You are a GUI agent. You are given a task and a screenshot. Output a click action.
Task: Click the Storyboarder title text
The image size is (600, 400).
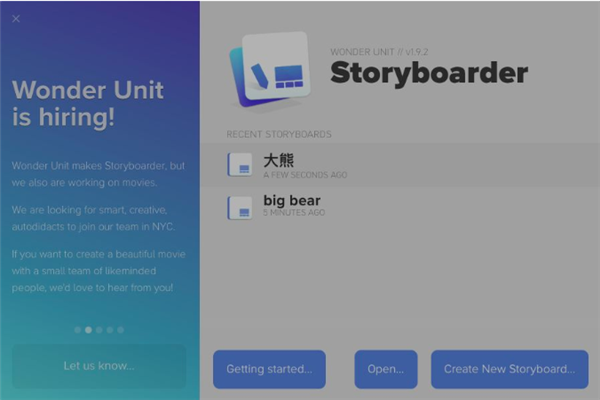click(429, 73)
